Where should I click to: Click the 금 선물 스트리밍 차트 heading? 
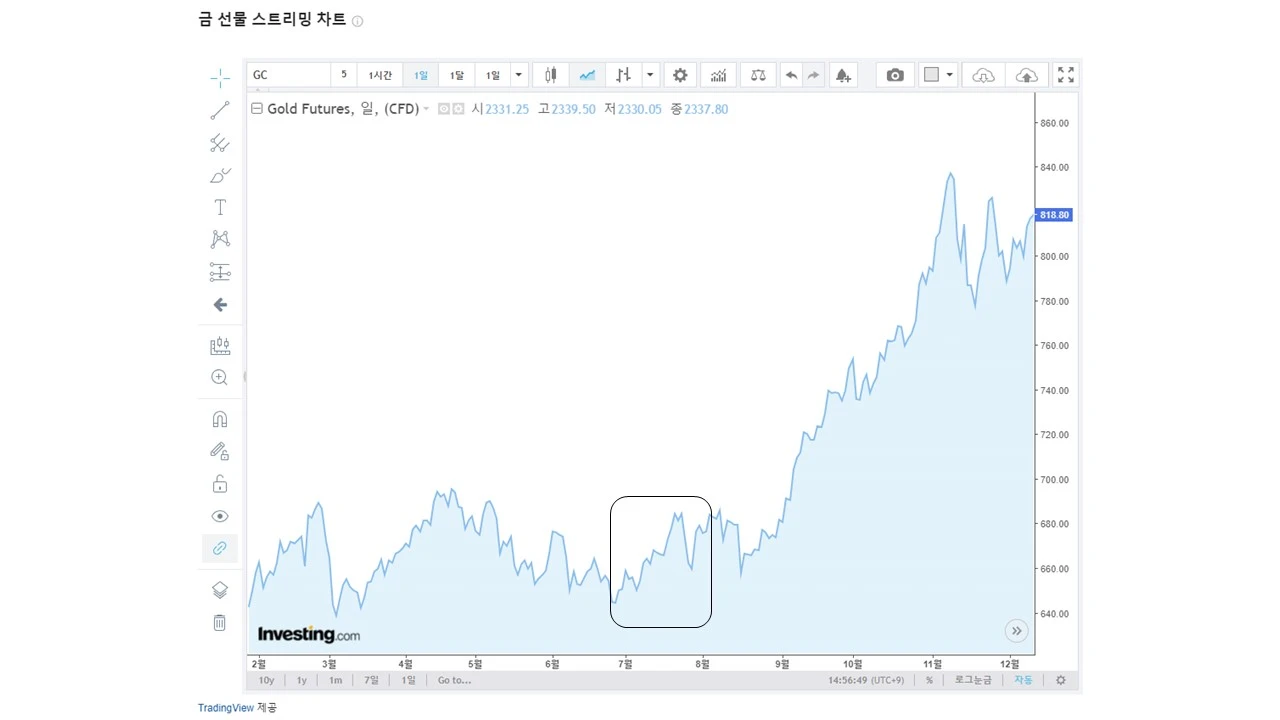[272, 20]
